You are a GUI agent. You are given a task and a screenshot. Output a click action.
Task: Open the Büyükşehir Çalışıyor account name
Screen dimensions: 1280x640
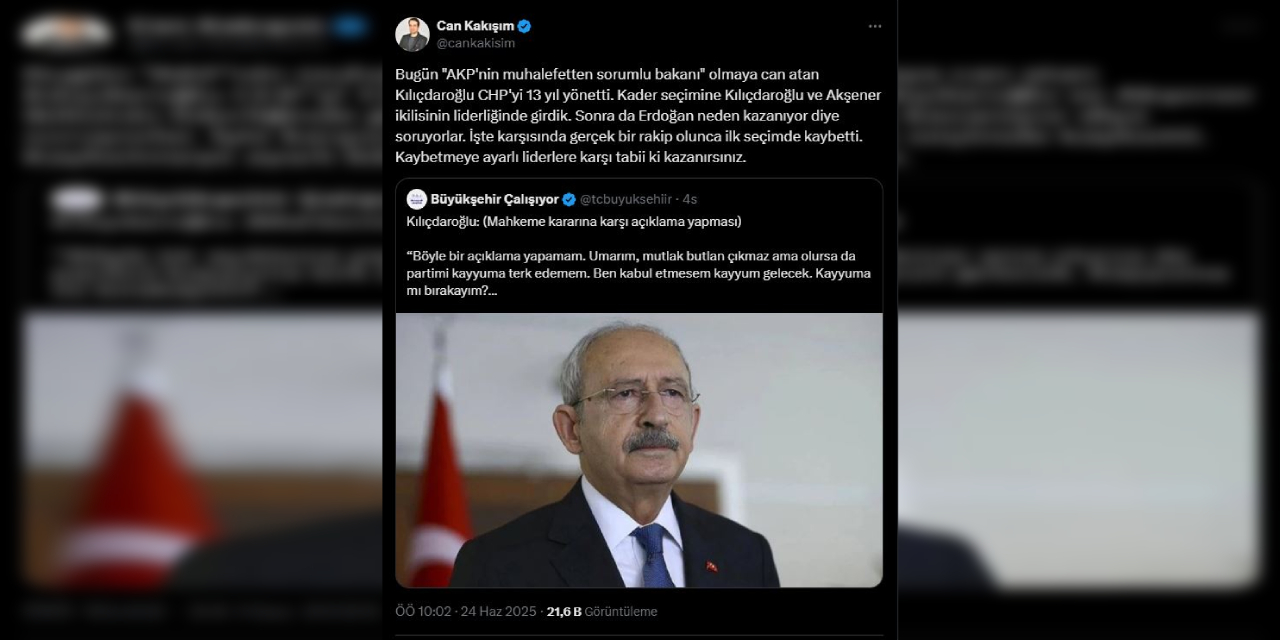pyautogui.click(x=495, y=199)
